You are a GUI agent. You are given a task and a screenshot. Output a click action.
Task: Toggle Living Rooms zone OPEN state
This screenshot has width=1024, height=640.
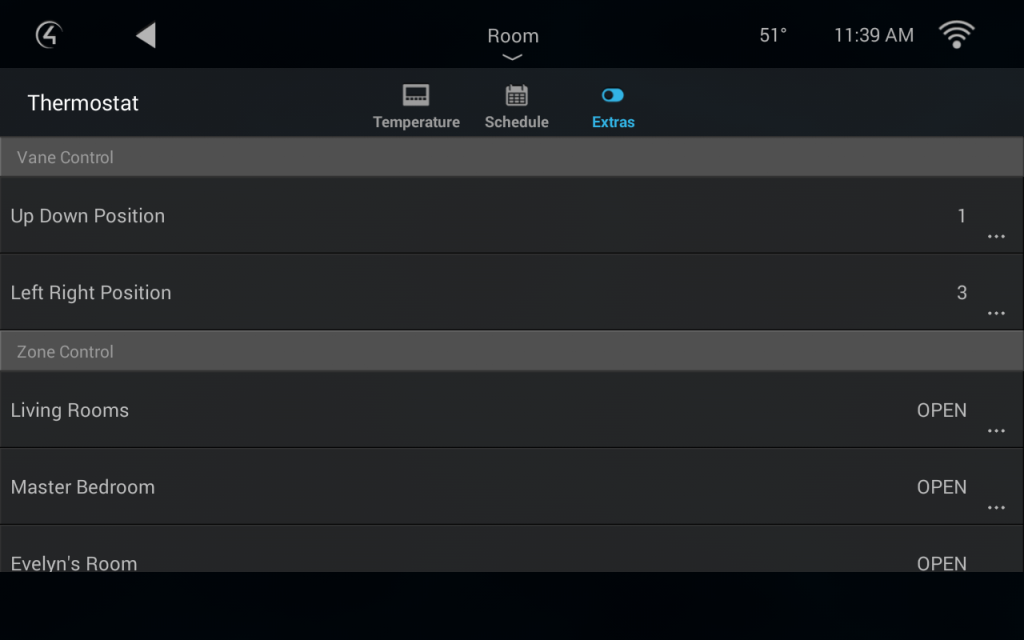(941, 410)
